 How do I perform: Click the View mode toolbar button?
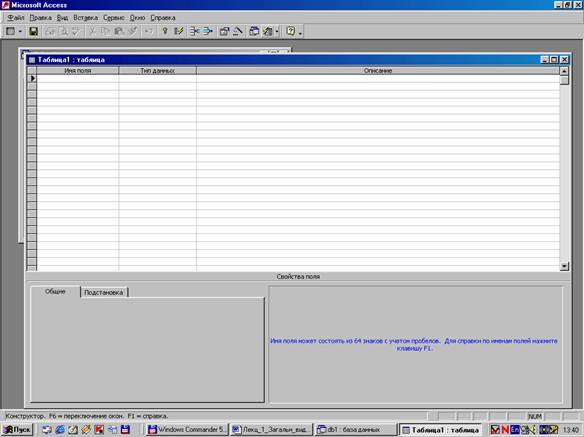pos(10,31)
